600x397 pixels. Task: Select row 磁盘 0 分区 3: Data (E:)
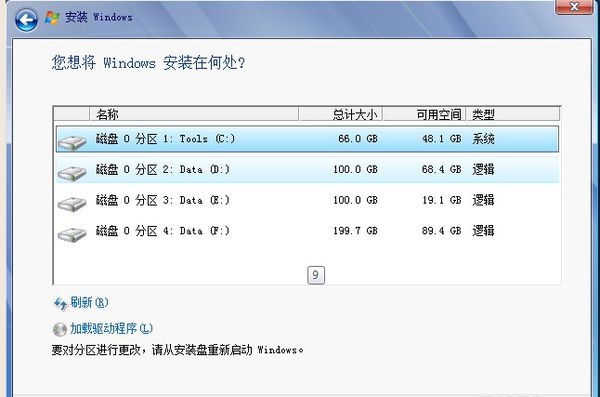[x=307, y=200]
